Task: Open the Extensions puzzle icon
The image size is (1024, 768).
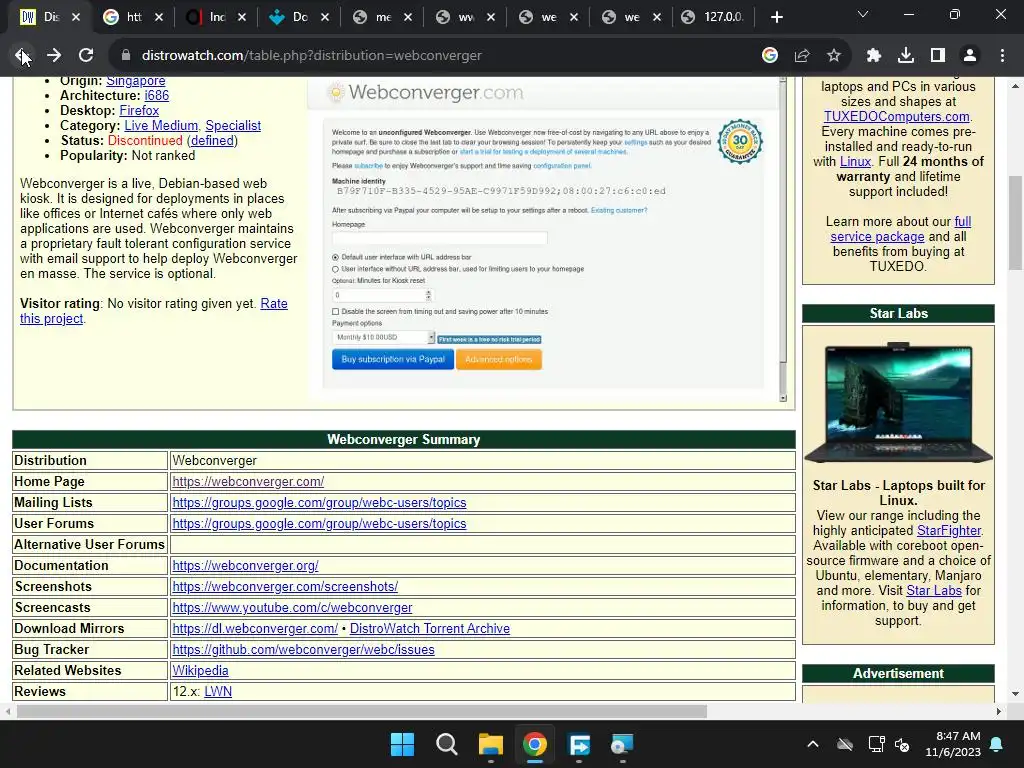Action: tap(874, 56)
